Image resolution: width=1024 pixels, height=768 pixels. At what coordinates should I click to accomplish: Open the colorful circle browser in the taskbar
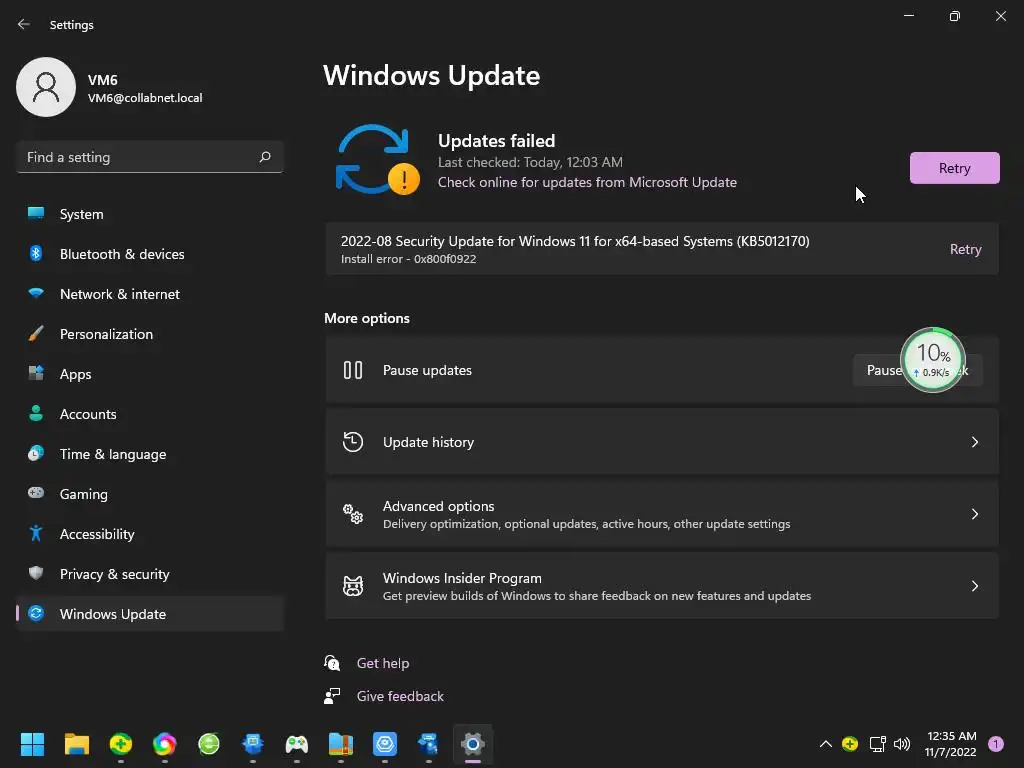165,744
